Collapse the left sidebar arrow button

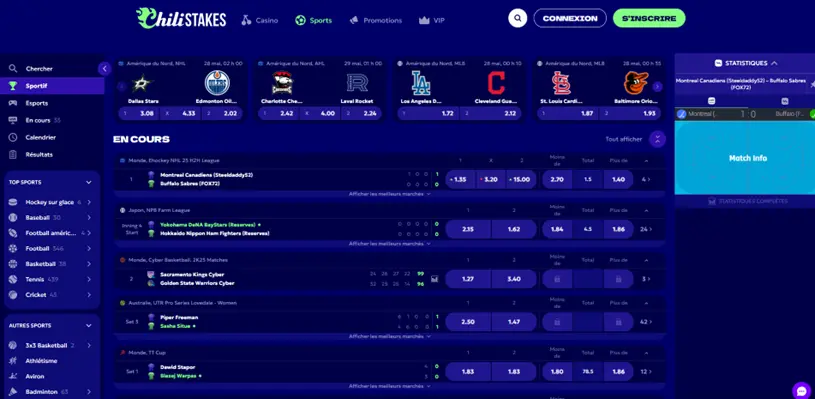(x=104, y=69)
